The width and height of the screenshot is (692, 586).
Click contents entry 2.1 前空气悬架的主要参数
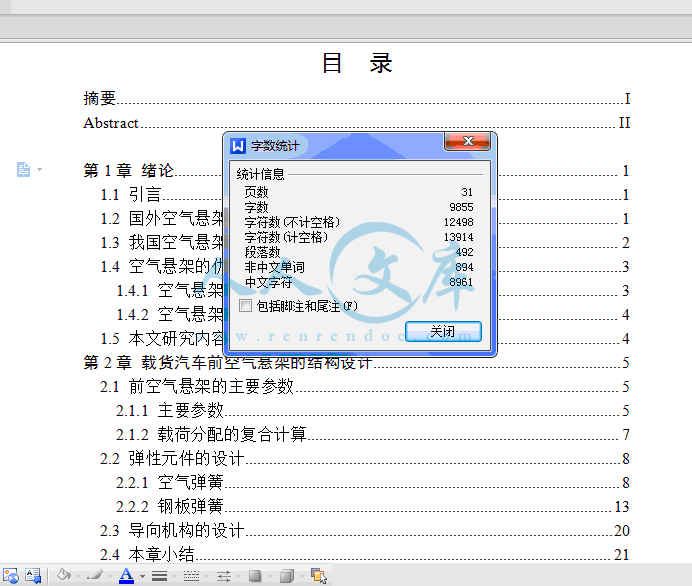click(x=365, y=386)
